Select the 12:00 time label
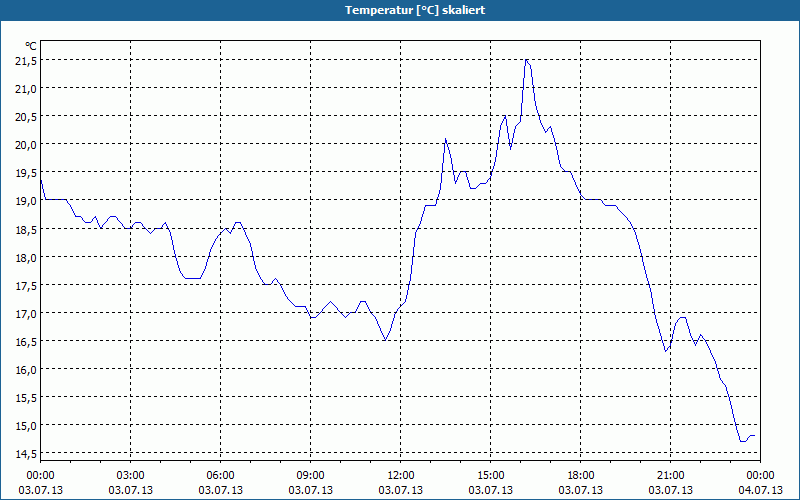Viewport: 800px width, 500px height. point(401,476)
